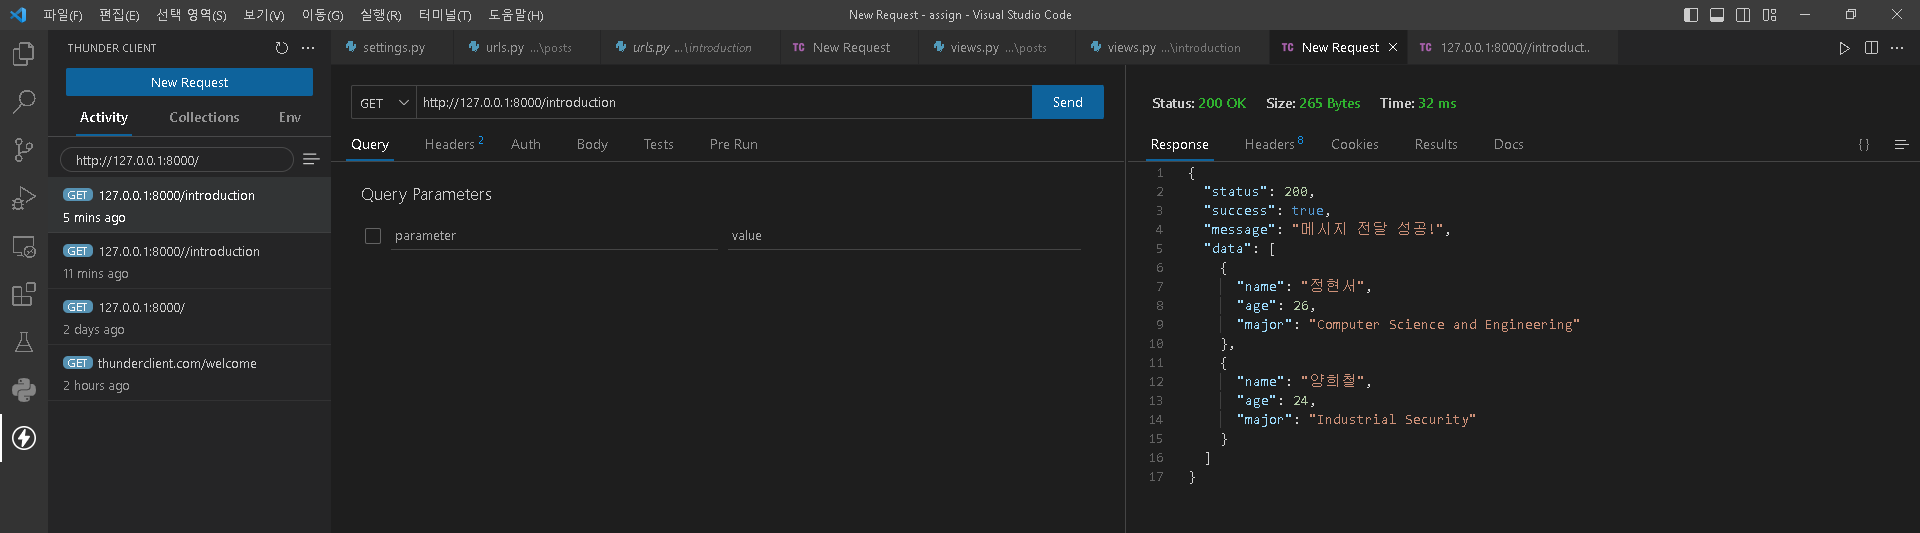The image size is (1920, 533).
Task: Open the Docs tab
Action: point(1508,144)
